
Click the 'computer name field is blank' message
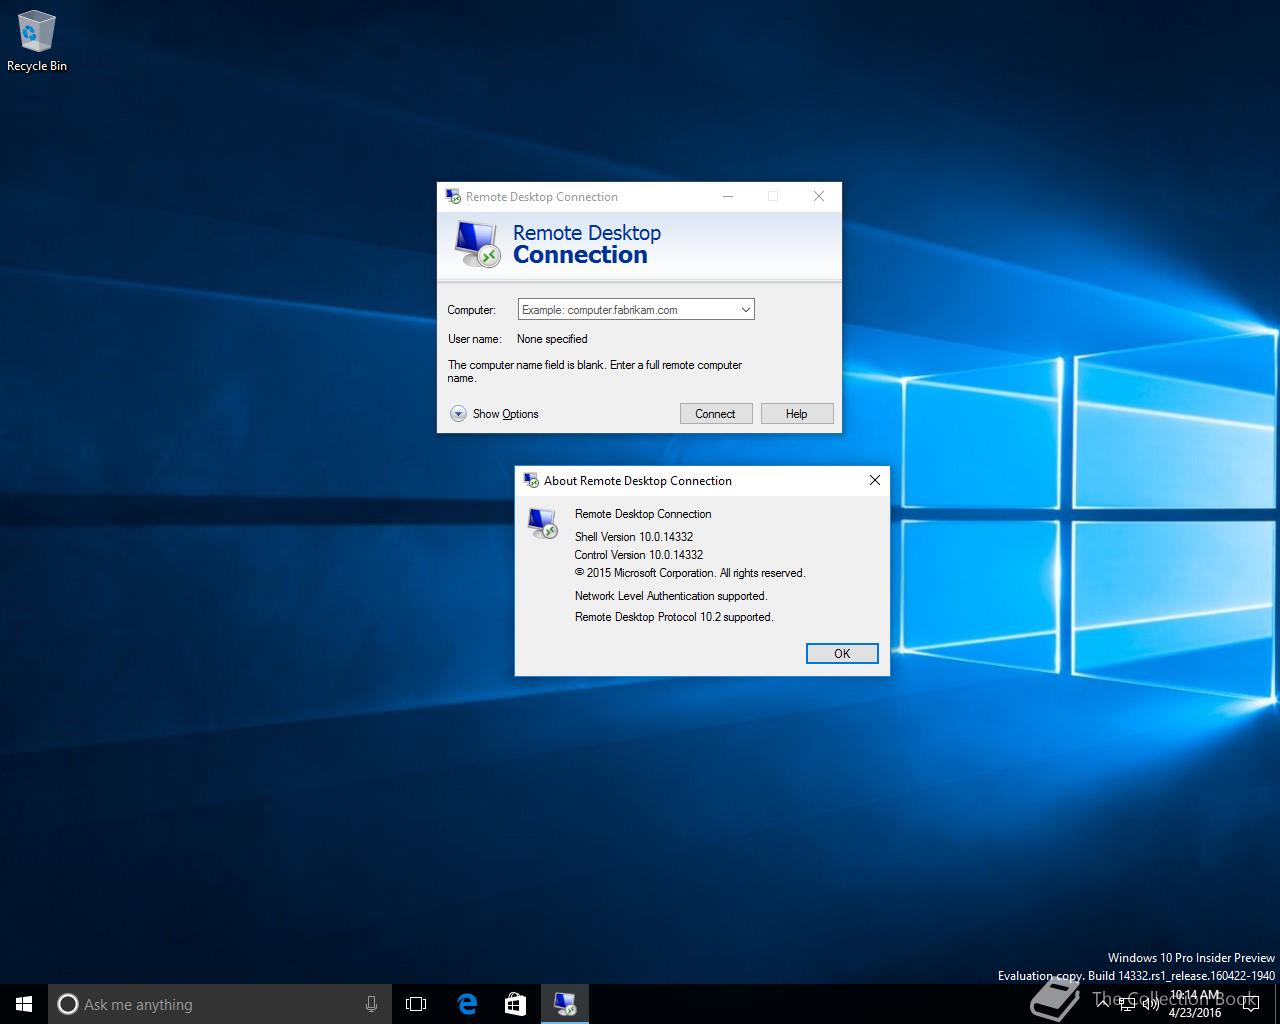[x=595, y=371]
